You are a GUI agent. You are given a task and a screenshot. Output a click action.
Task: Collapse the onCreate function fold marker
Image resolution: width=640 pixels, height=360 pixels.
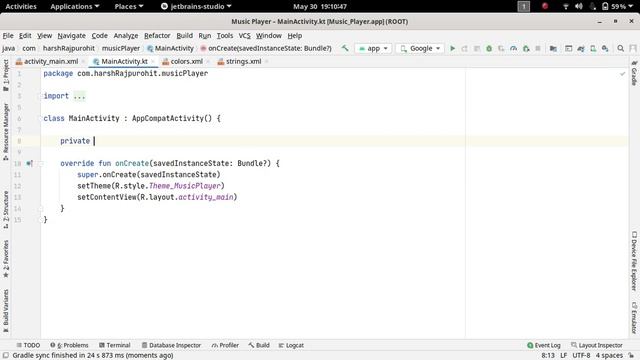click(x=40, y=163)
